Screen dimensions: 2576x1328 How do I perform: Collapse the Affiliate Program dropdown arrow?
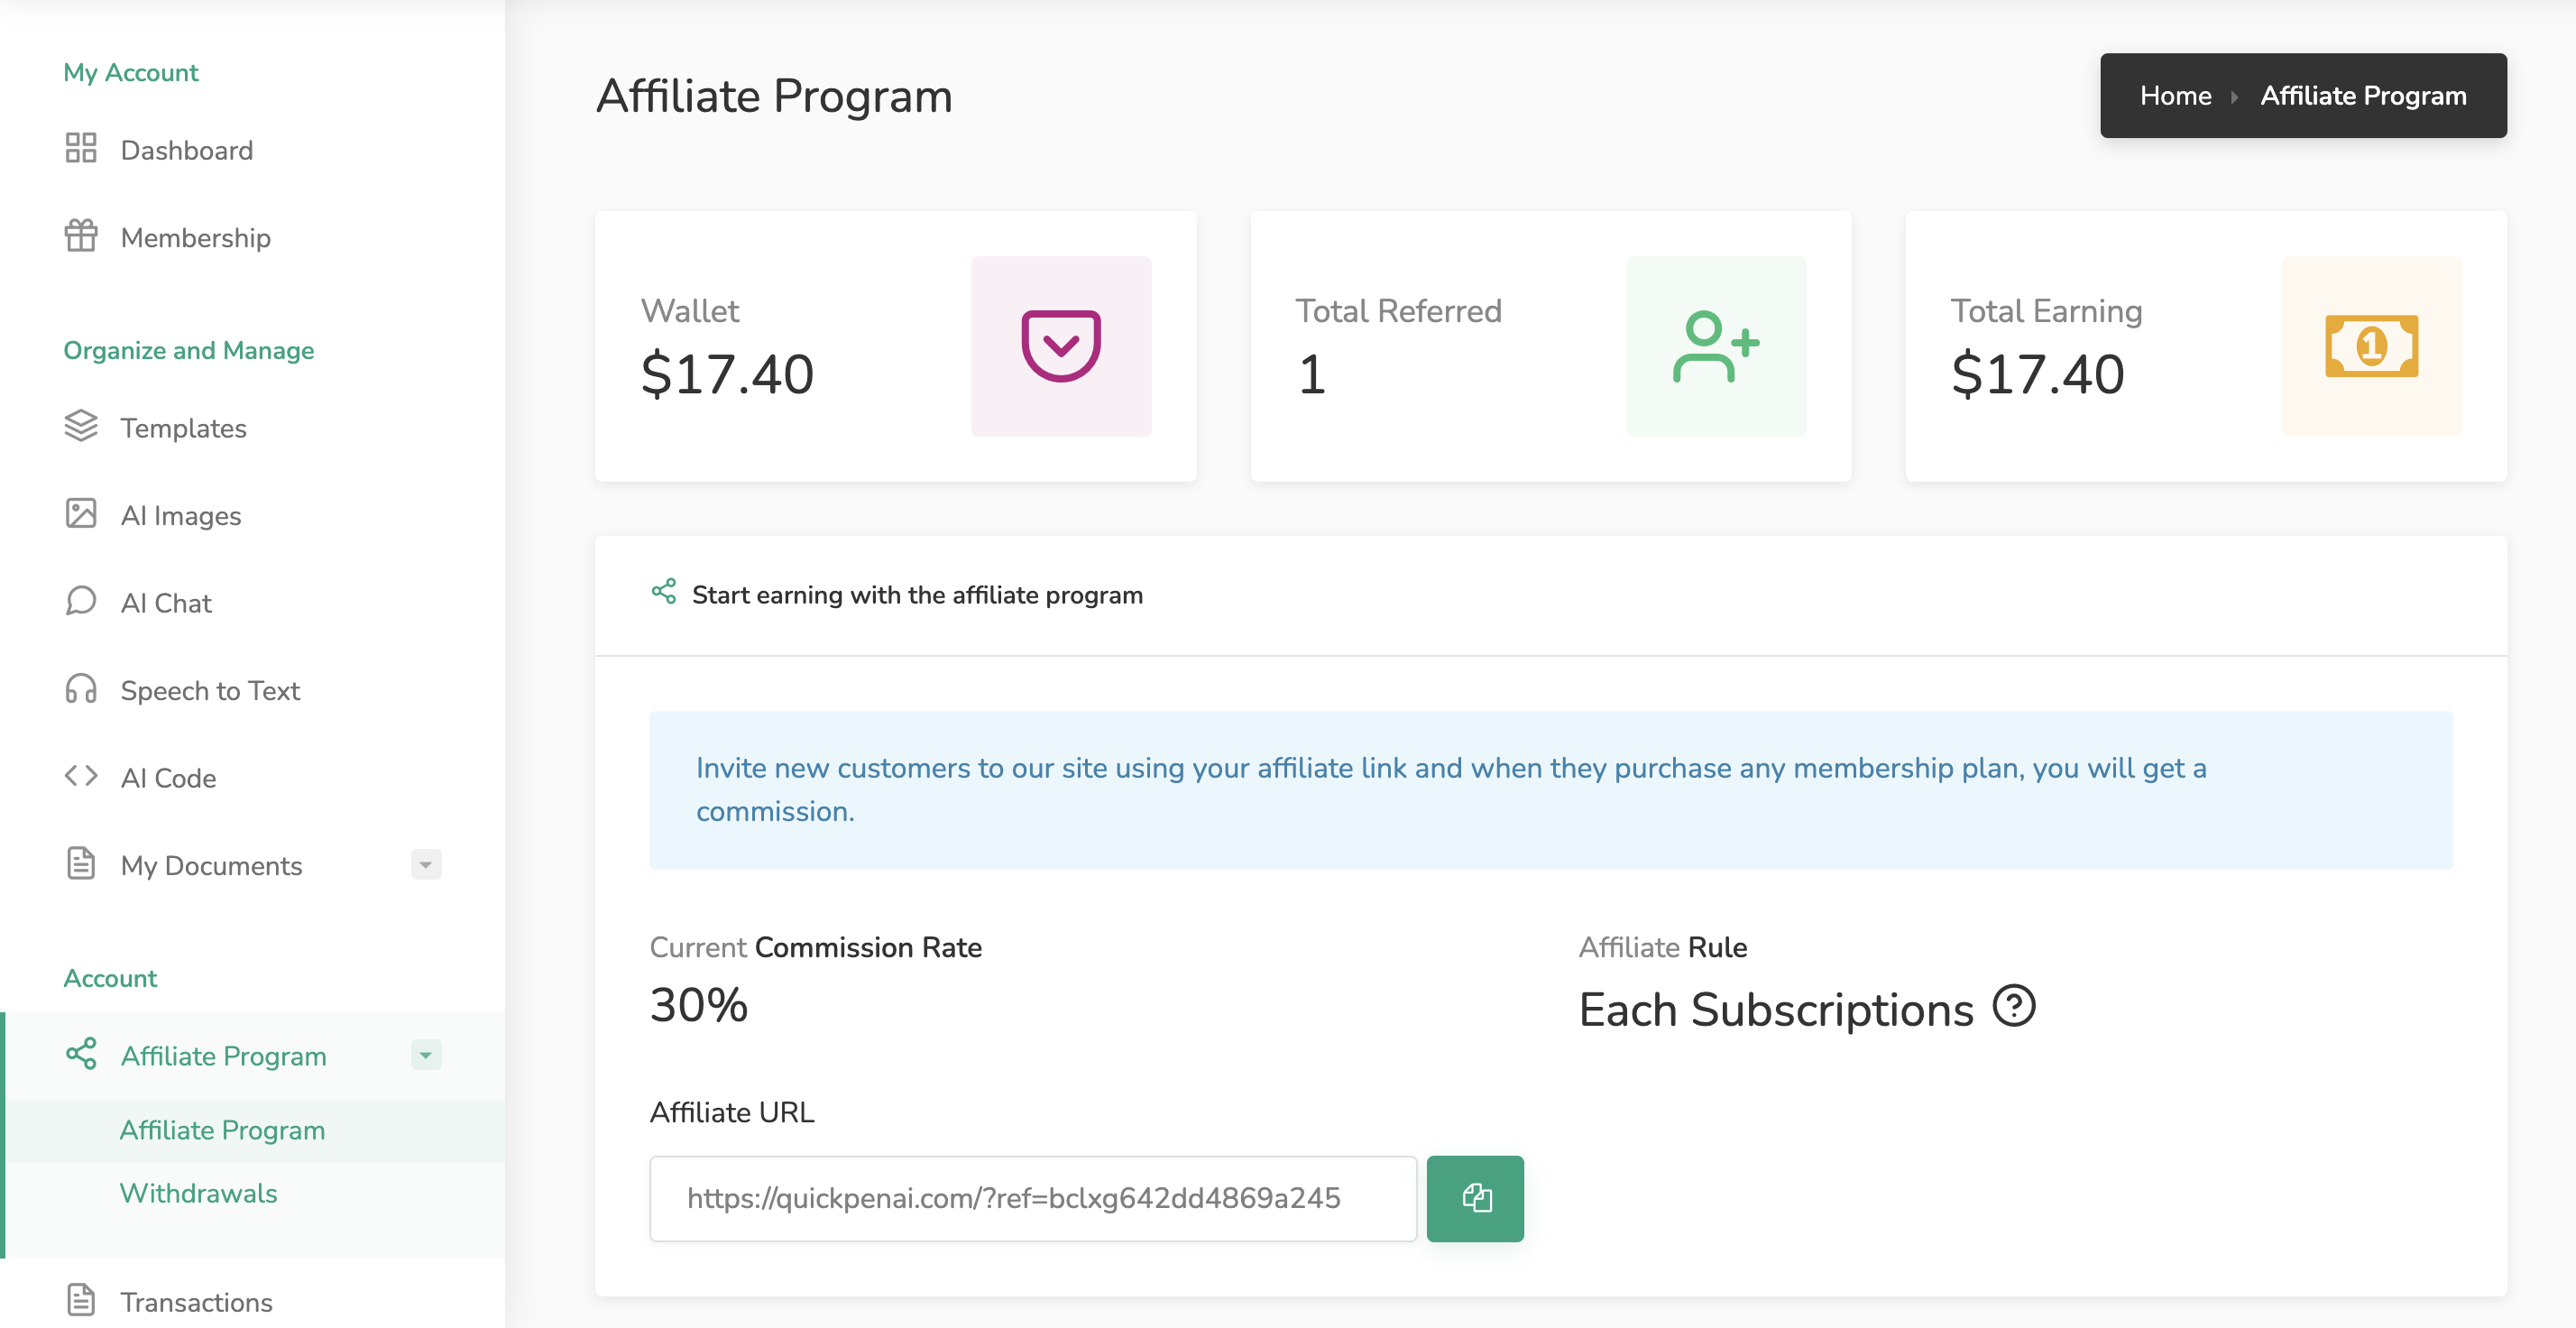(x=426, y=1055)
